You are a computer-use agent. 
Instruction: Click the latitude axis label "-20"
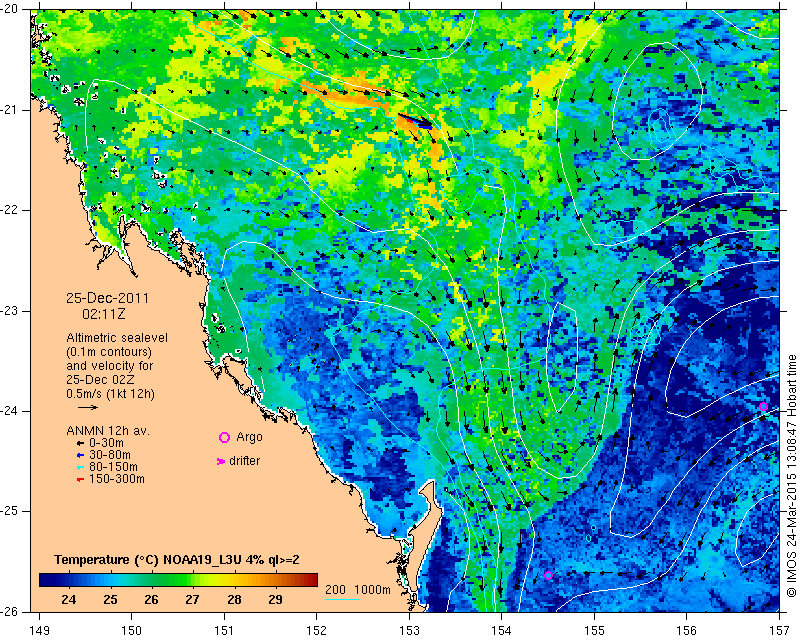(10, 10)
